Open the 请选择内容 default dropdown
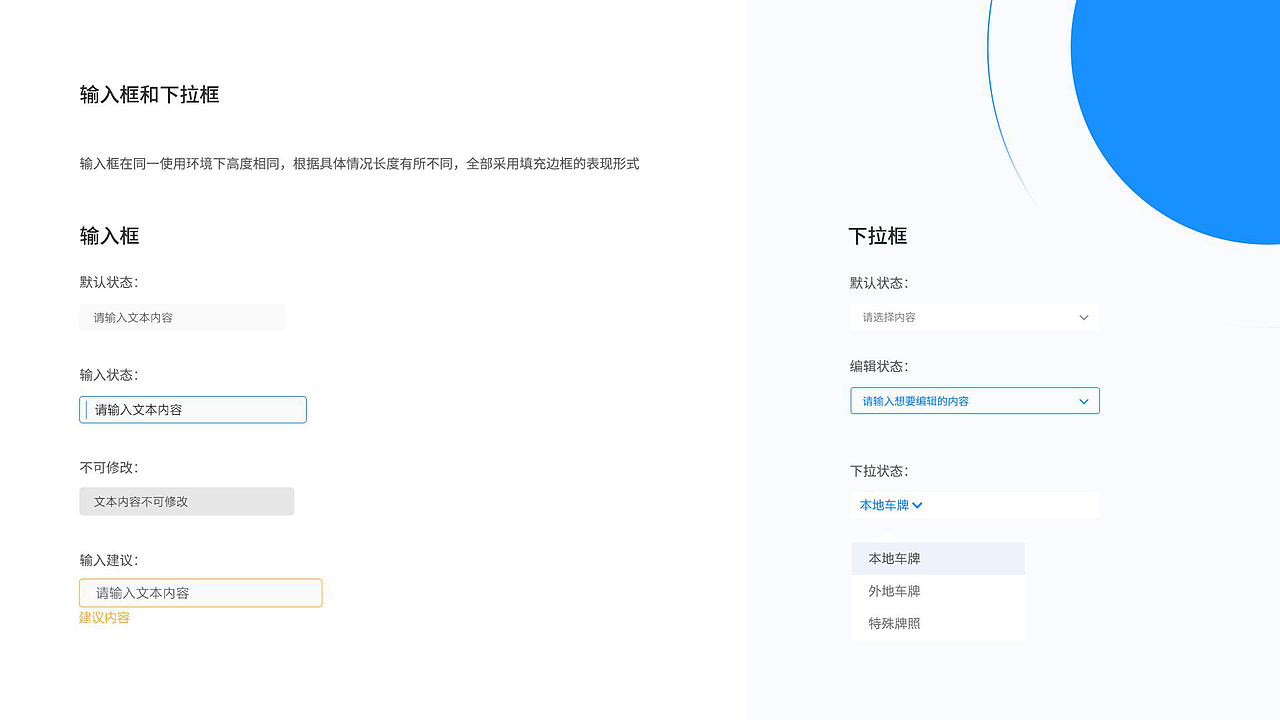The width and height of the screenshot is (1280, 720). pos(975,317)
